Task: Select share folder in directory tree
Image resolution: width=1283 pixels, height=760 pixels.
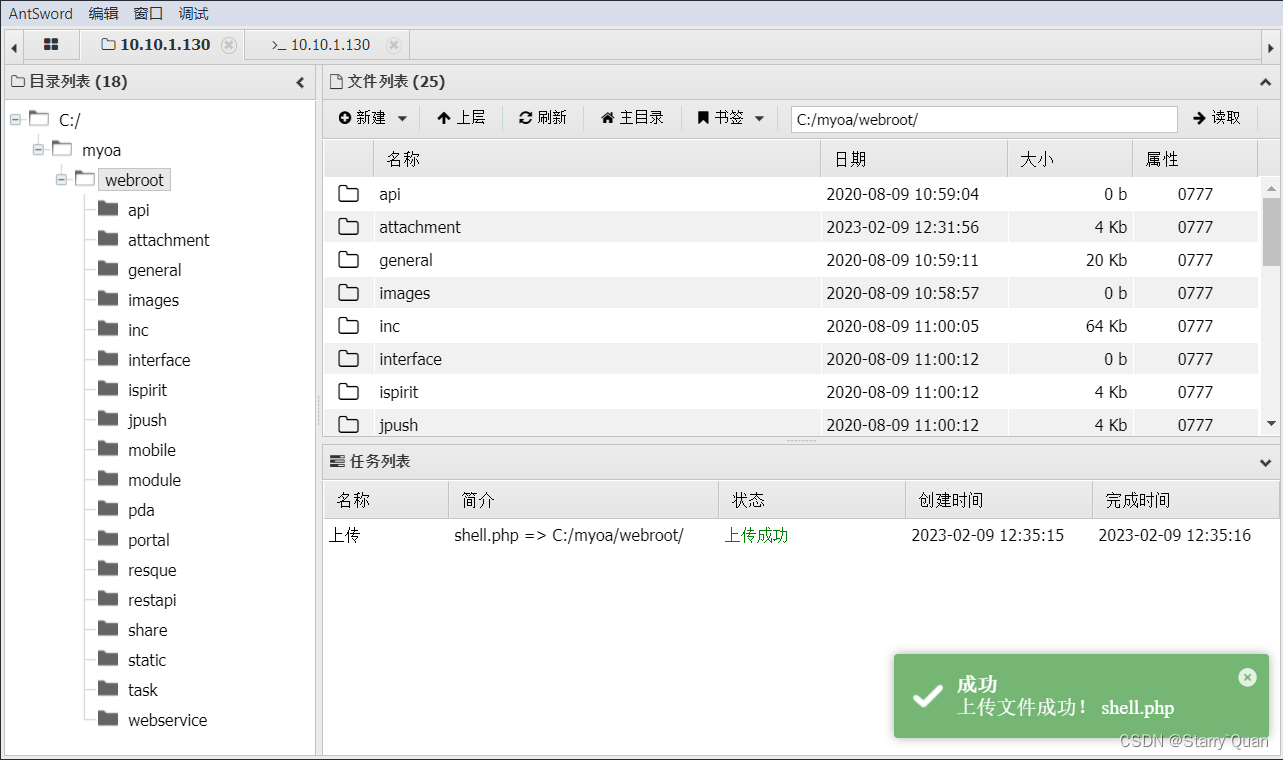Action: point(147,630)
